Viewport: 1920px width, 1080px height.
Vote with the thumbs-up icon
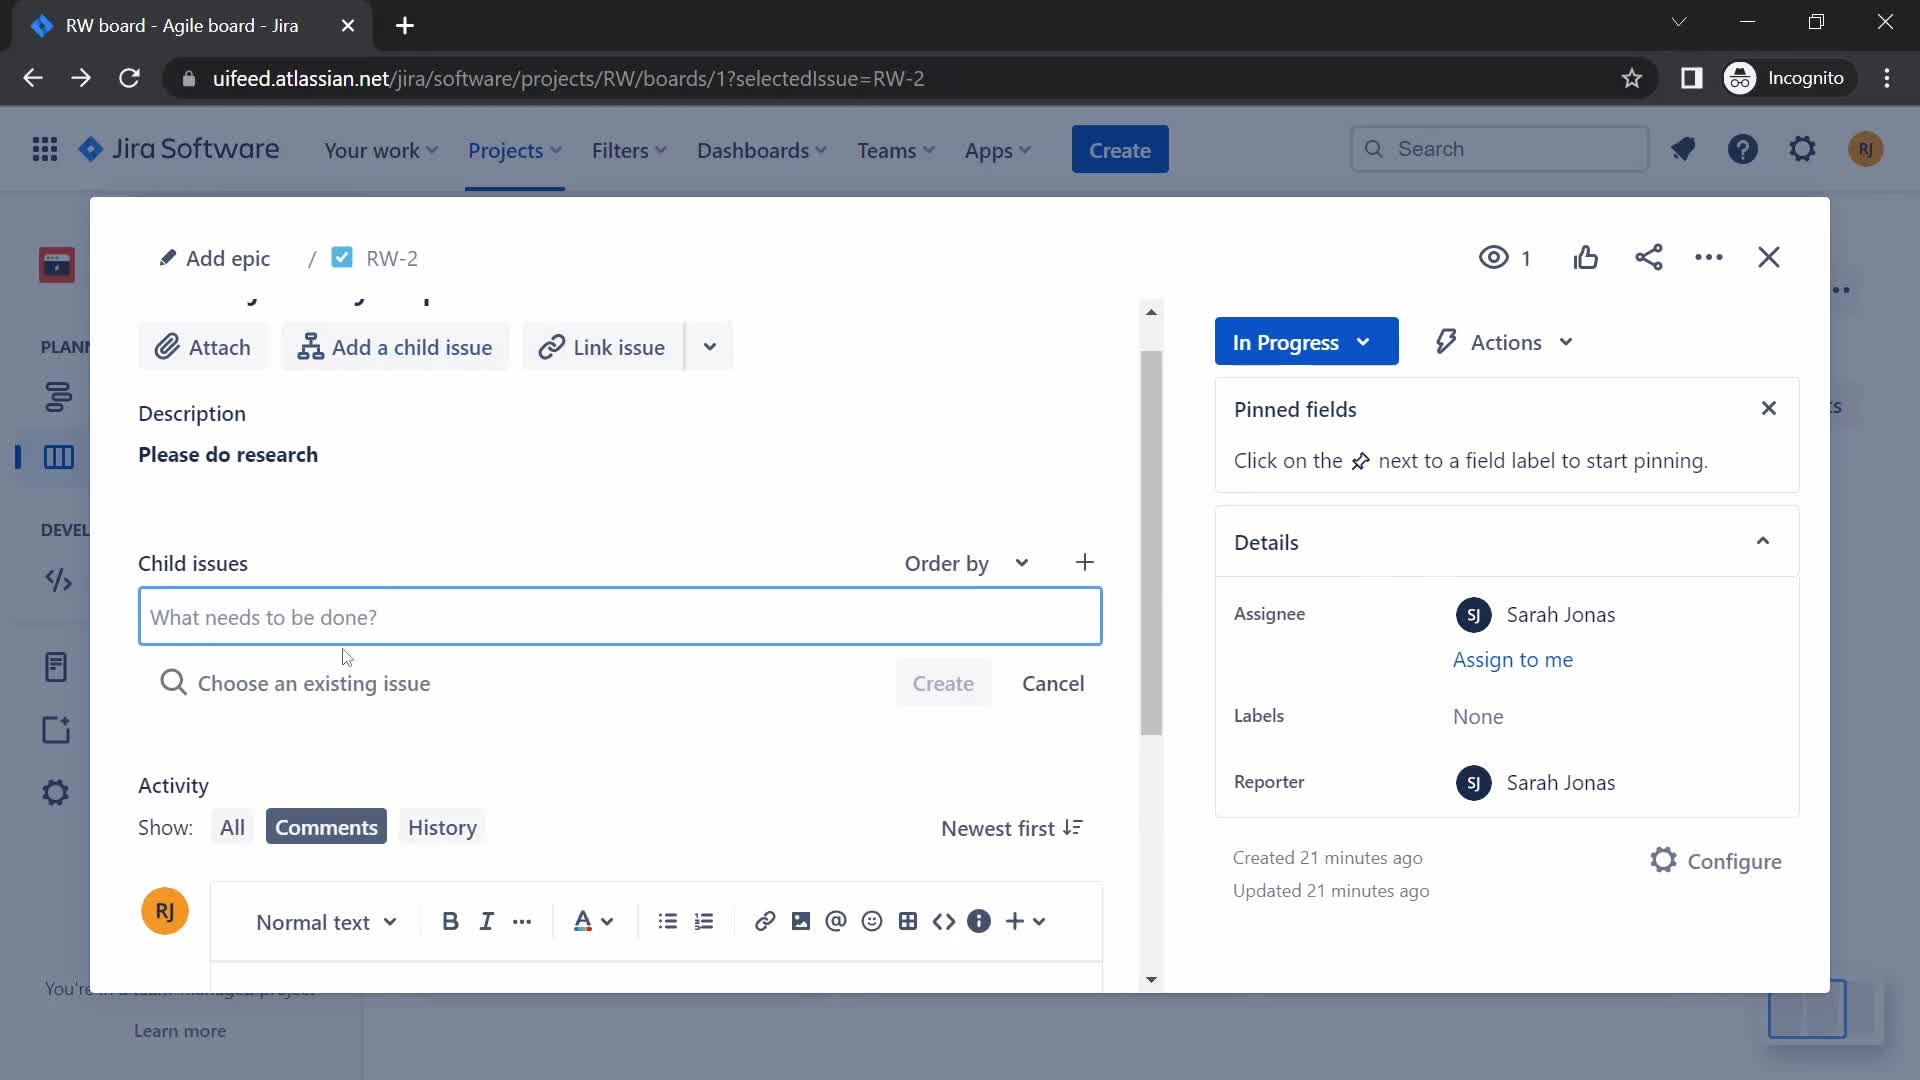(x=1586, y=258)
